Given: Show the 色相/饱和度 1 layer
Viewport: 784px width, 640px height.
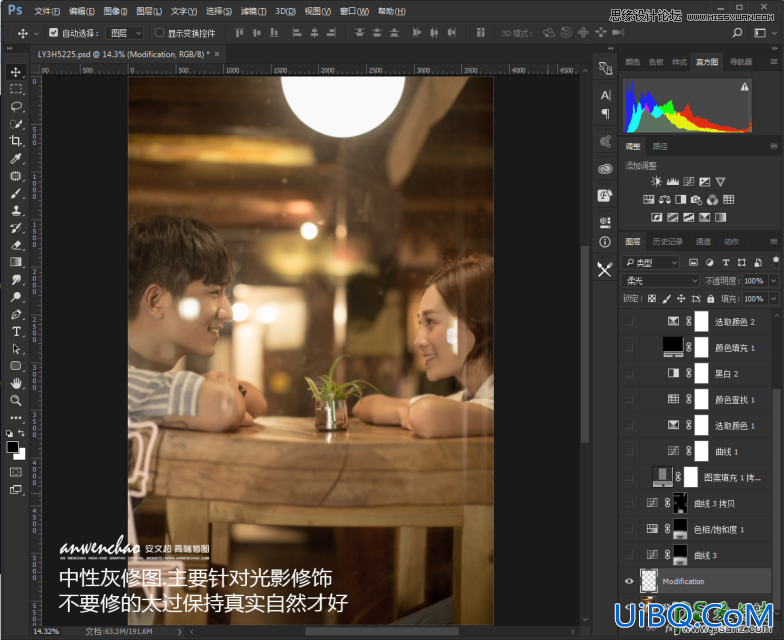Looking at the screenshot, I should coord(629,529).
